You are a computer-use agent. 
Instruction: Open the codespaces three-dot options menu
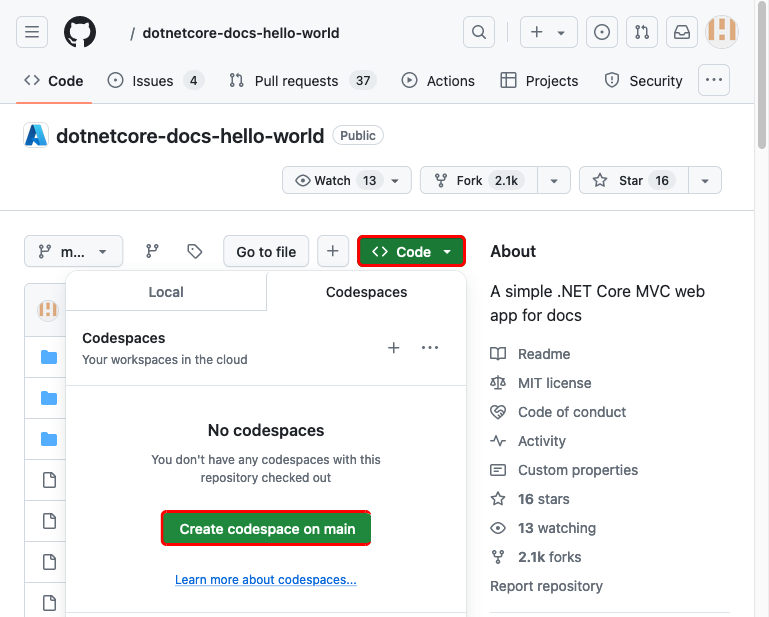(x=430, y=348)
